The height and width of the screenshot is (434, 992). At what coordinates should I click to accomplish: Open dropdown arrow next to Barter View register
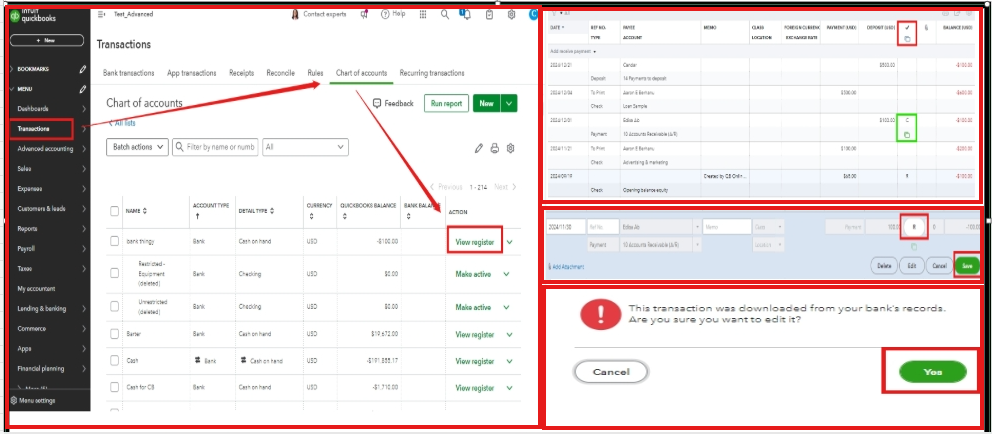[x=509, y=335]
